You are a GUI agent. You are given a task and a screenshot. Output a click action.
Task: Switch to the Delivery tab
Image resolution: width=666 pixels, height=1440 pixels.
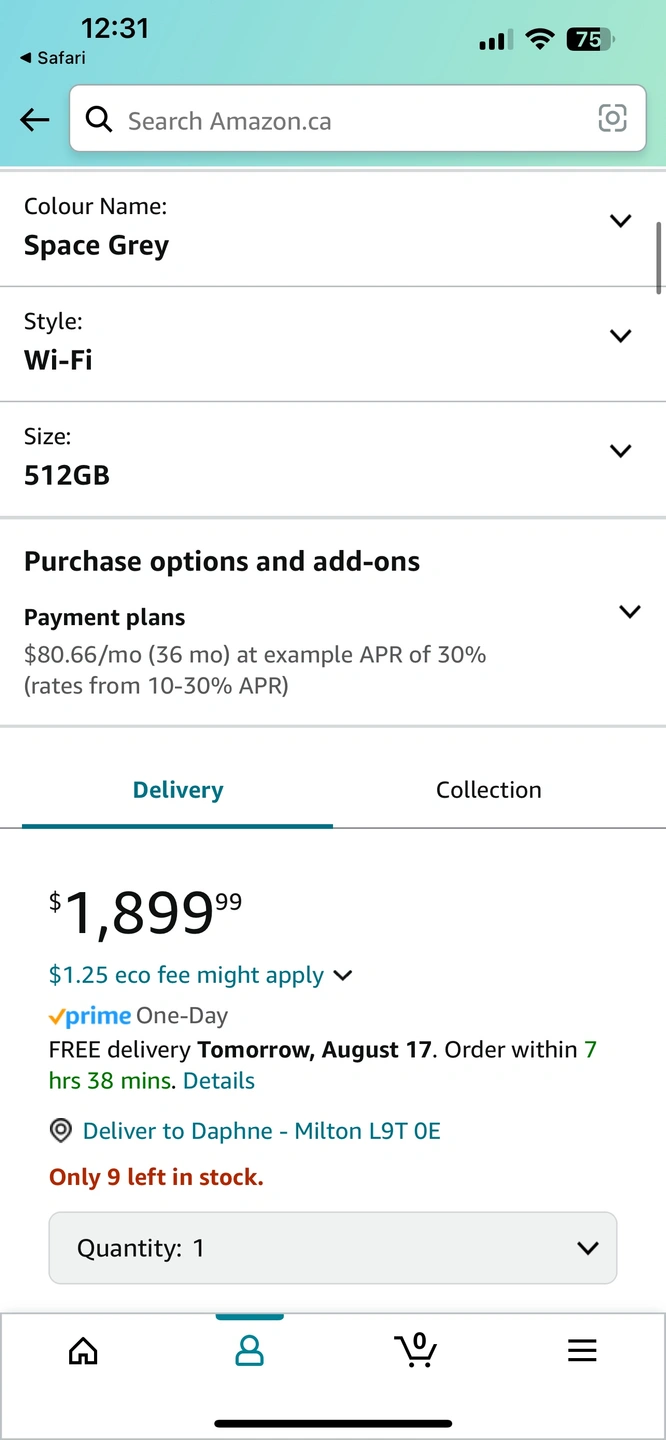coord(178,790)
